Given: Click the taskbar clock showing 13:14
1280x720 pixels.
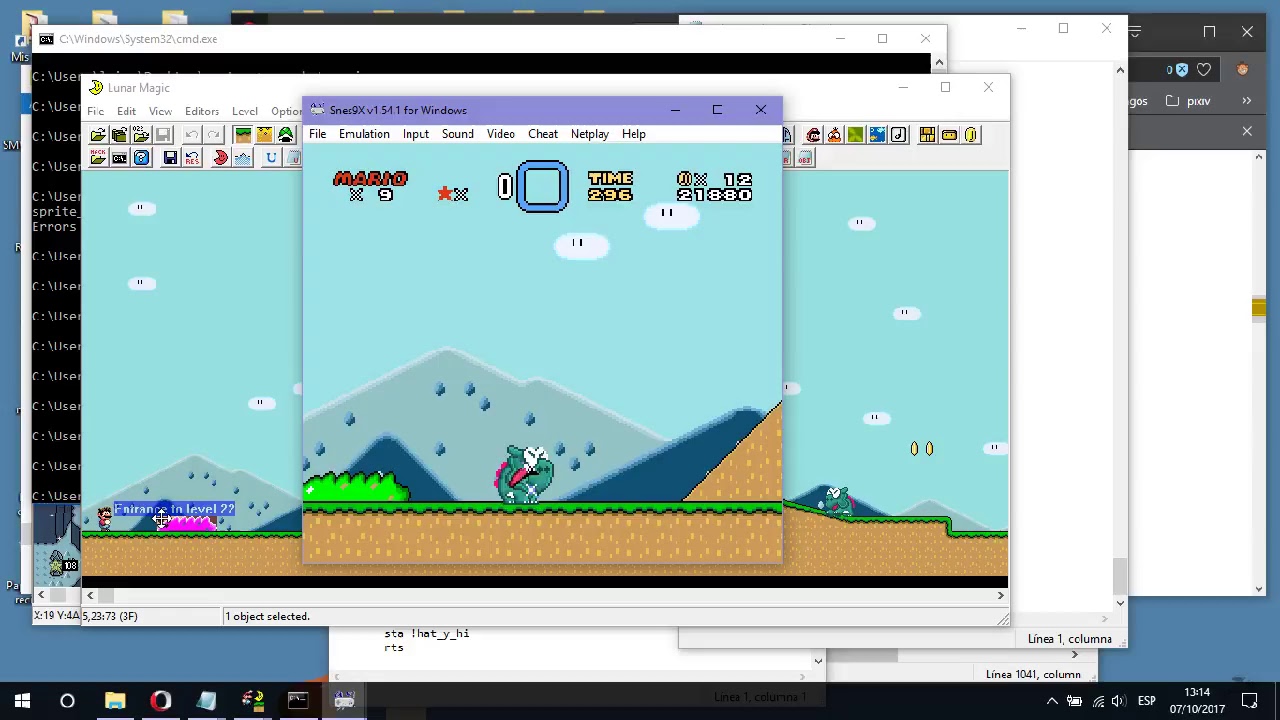Looking at the screenshot, I should pos(1197,701).
